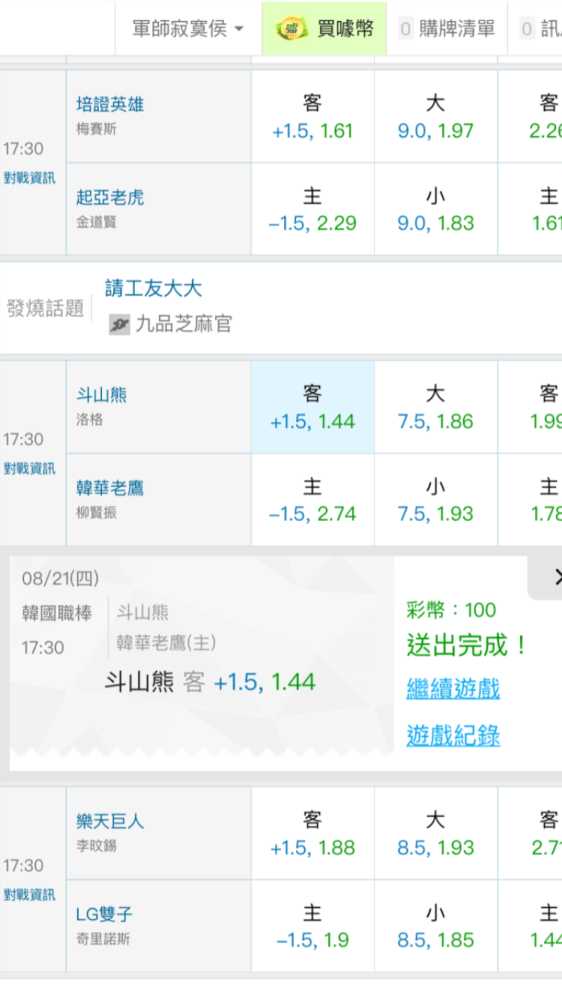The width and height of the screenshot is (562, 1000).
Task: Click the 送出完成！ confirmation text
Action: 467,645
